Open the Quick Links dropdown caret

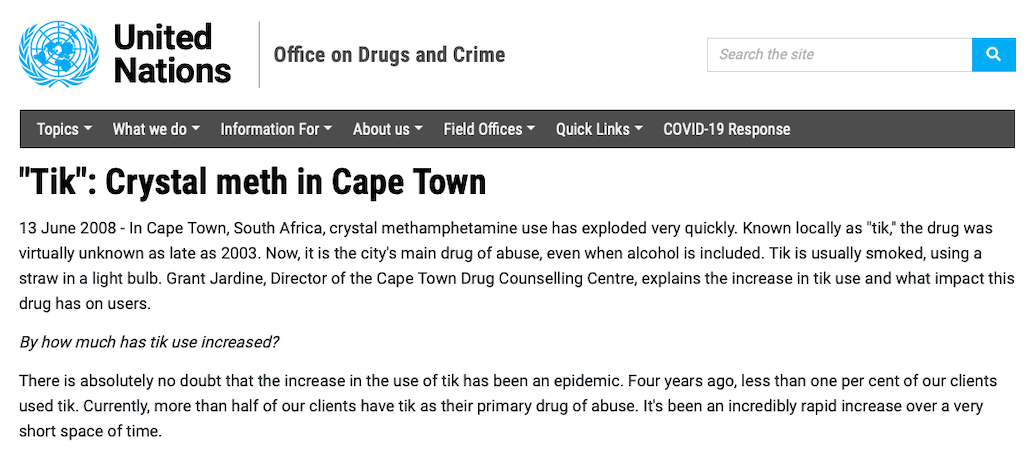[639, 129]
